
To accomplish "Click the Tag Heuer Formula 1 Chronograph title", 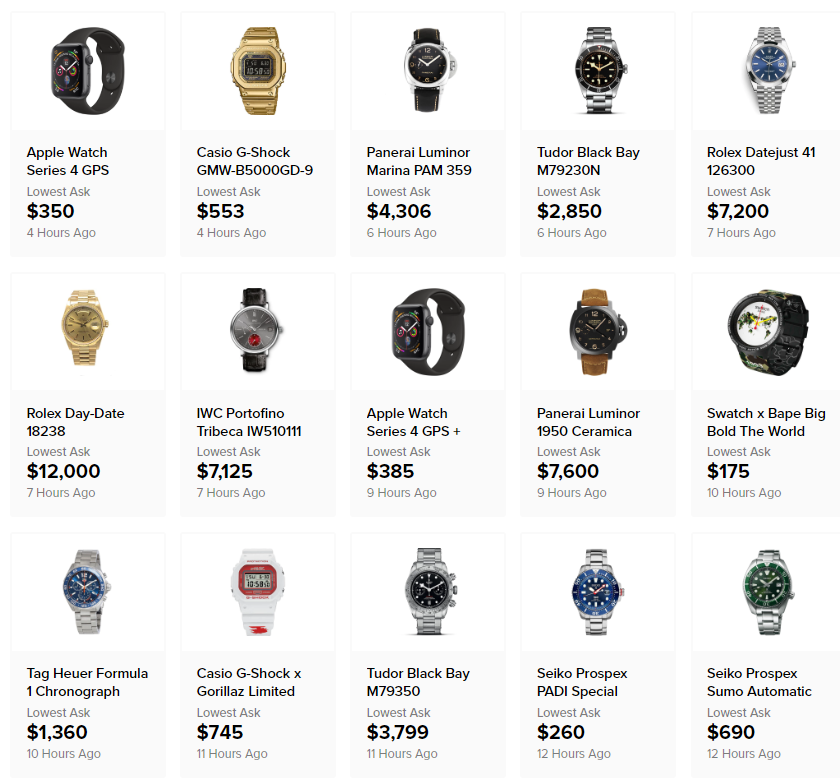I will pos(87,682).
